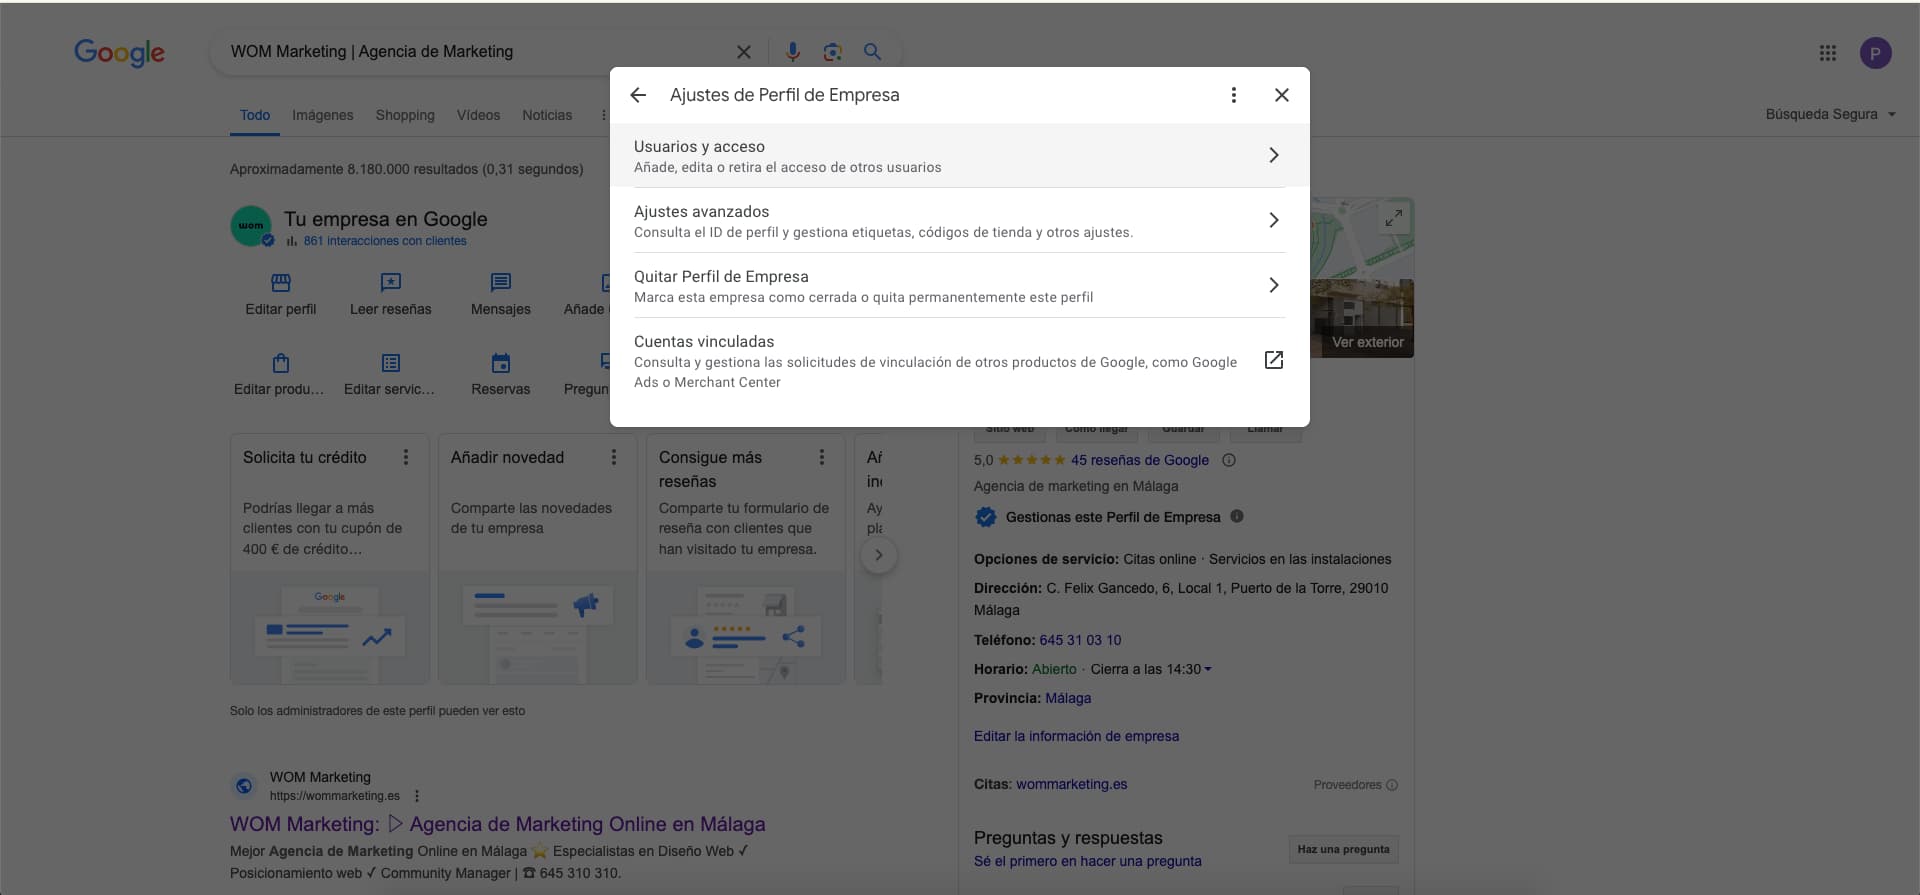1920x895 pixels.
Task: Start voice search with microphone icon
Action: point(792,52)
